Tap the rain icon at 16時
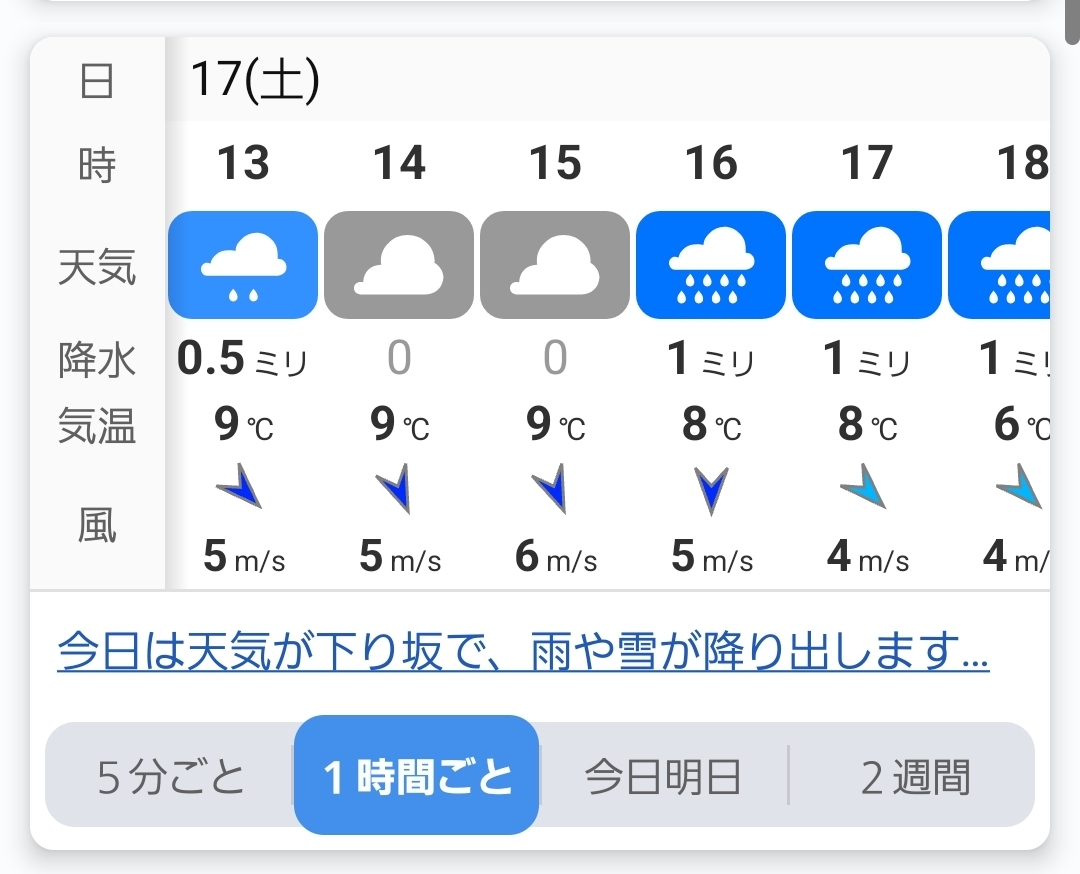1080x874 pixels. pos(711,265)
